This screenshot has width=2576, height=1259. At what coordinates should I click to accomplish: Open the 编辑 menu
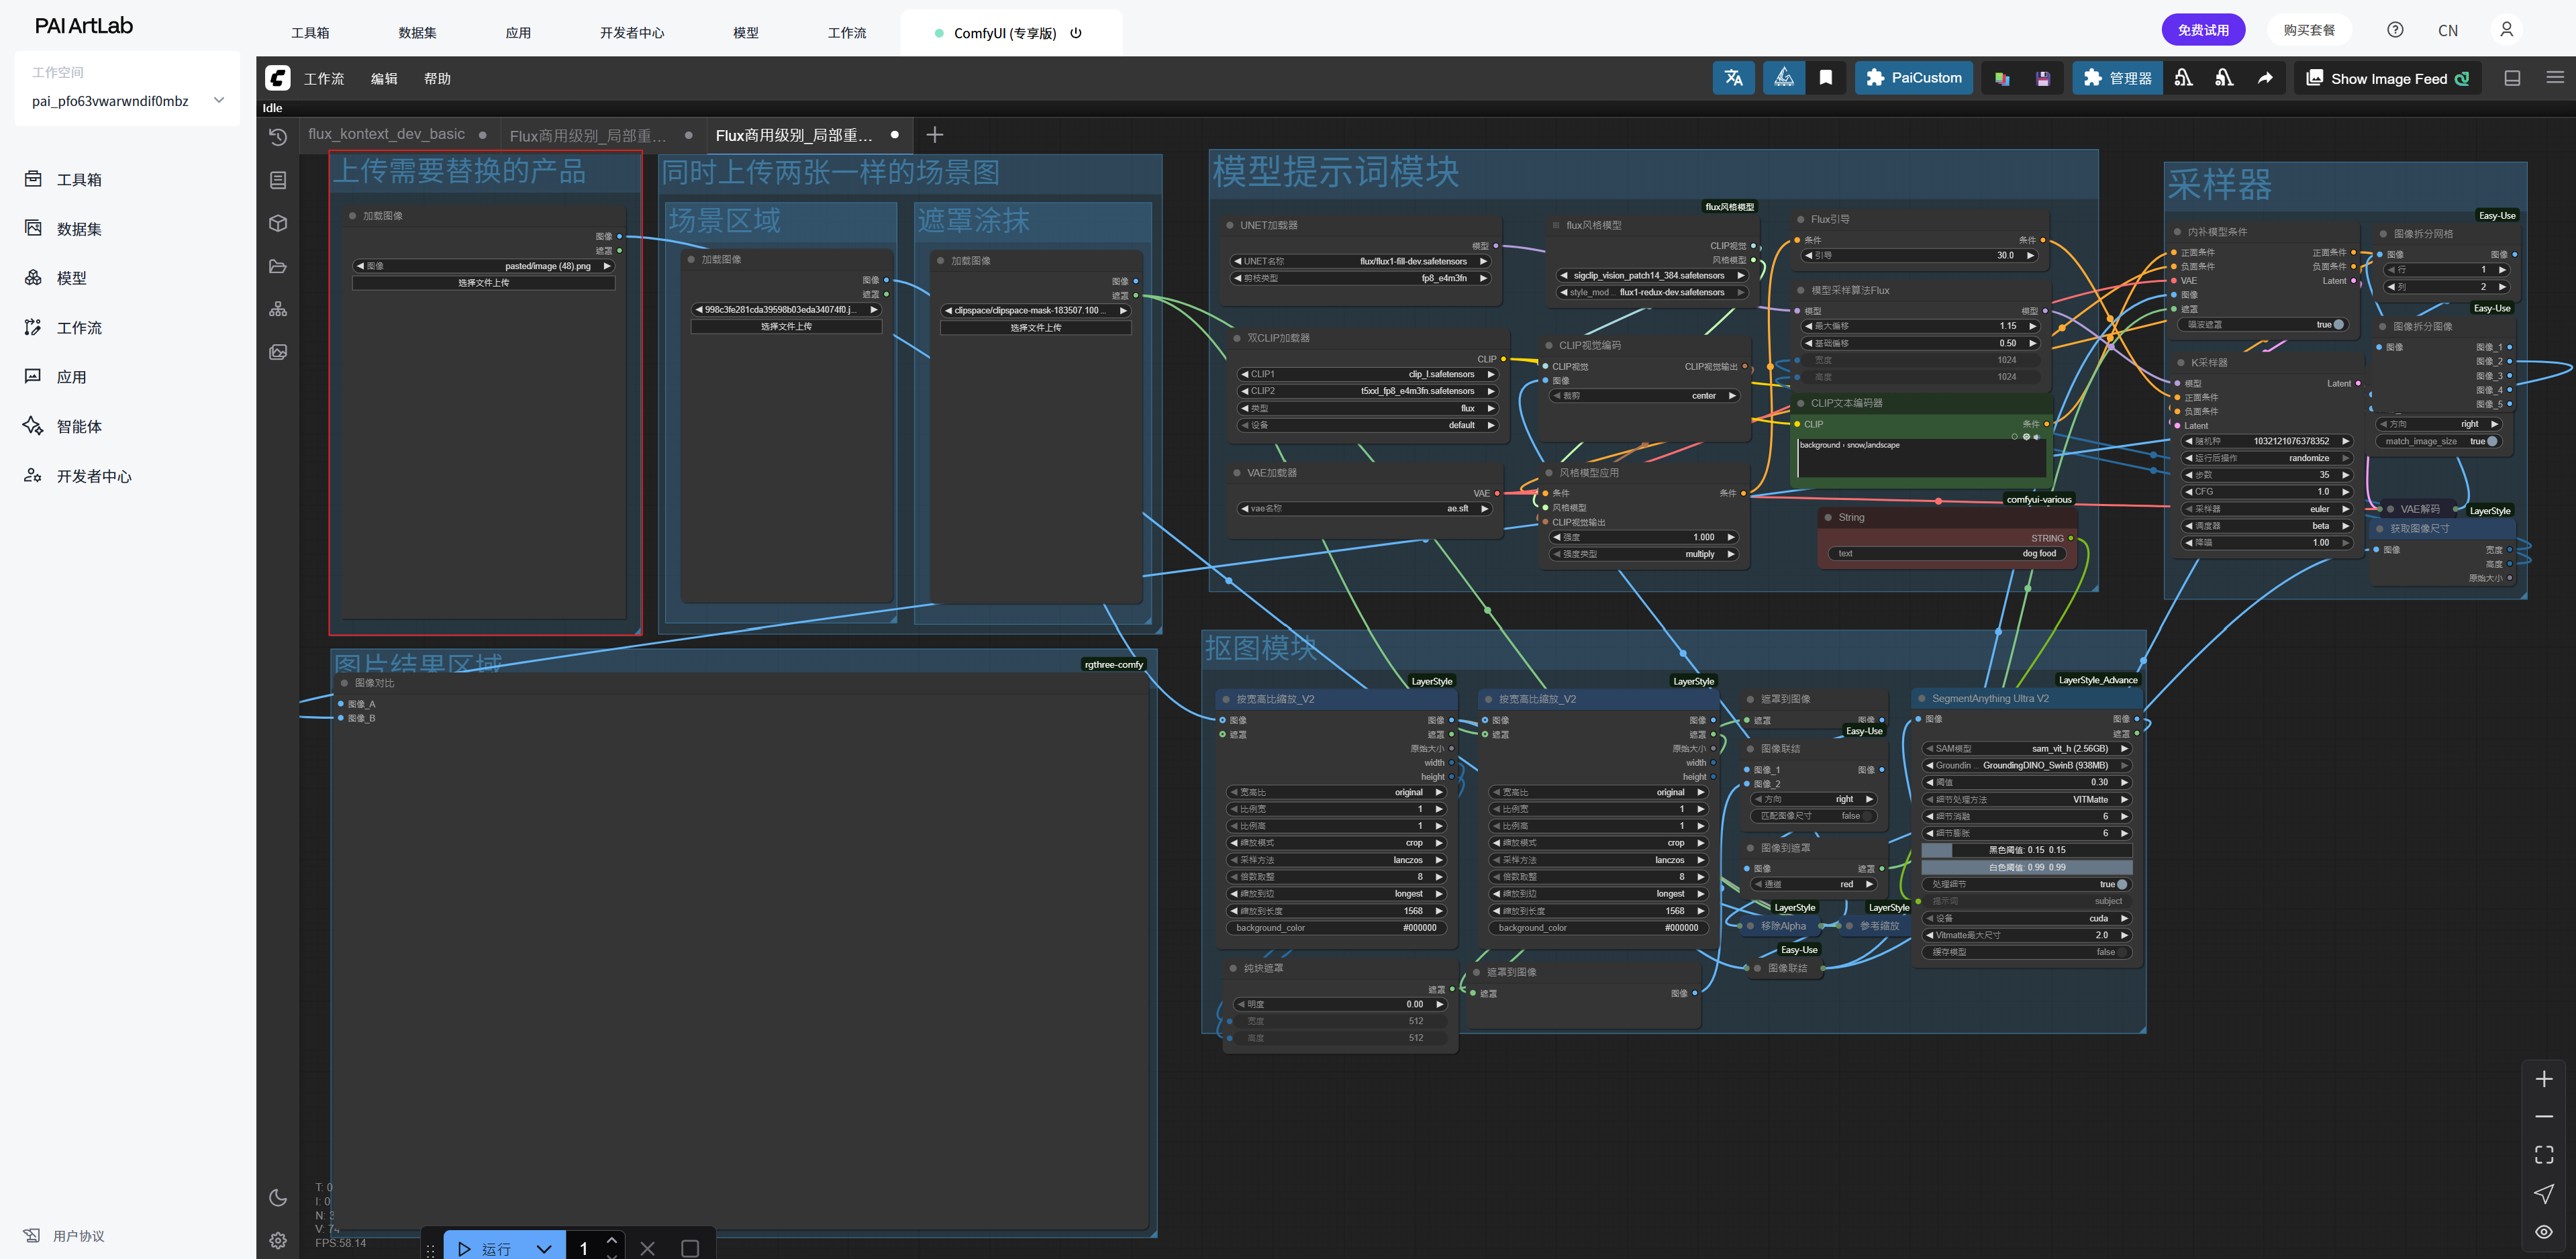coord(383,79)
